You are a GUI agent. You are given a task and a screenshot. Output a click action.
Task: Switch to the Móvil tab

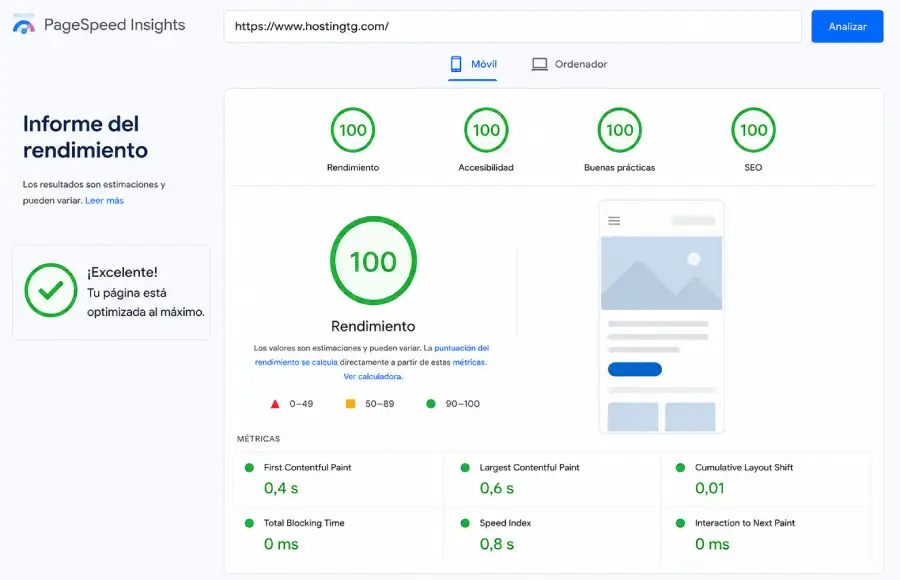[x=472, y=64]
